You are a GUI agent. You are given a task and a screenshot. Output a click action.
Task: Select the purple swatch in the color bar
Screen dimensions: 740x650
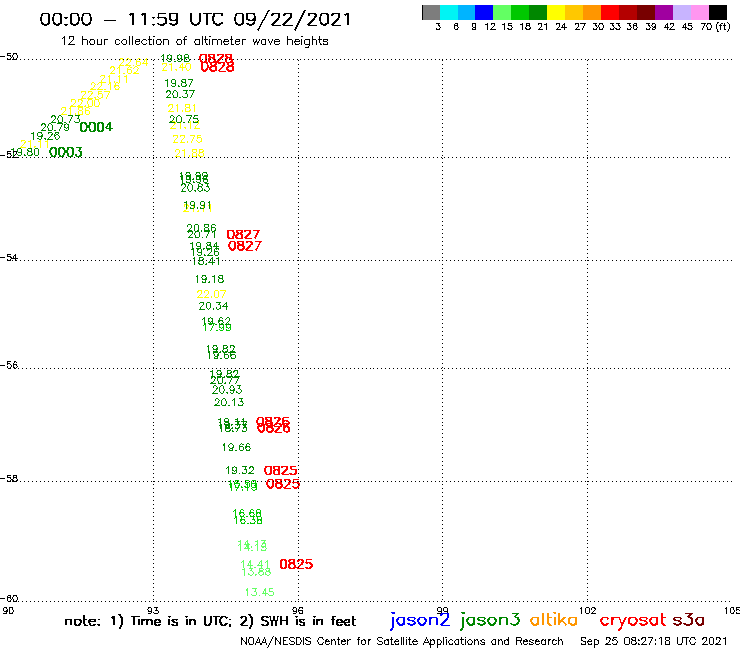click(x=664, y=12)
